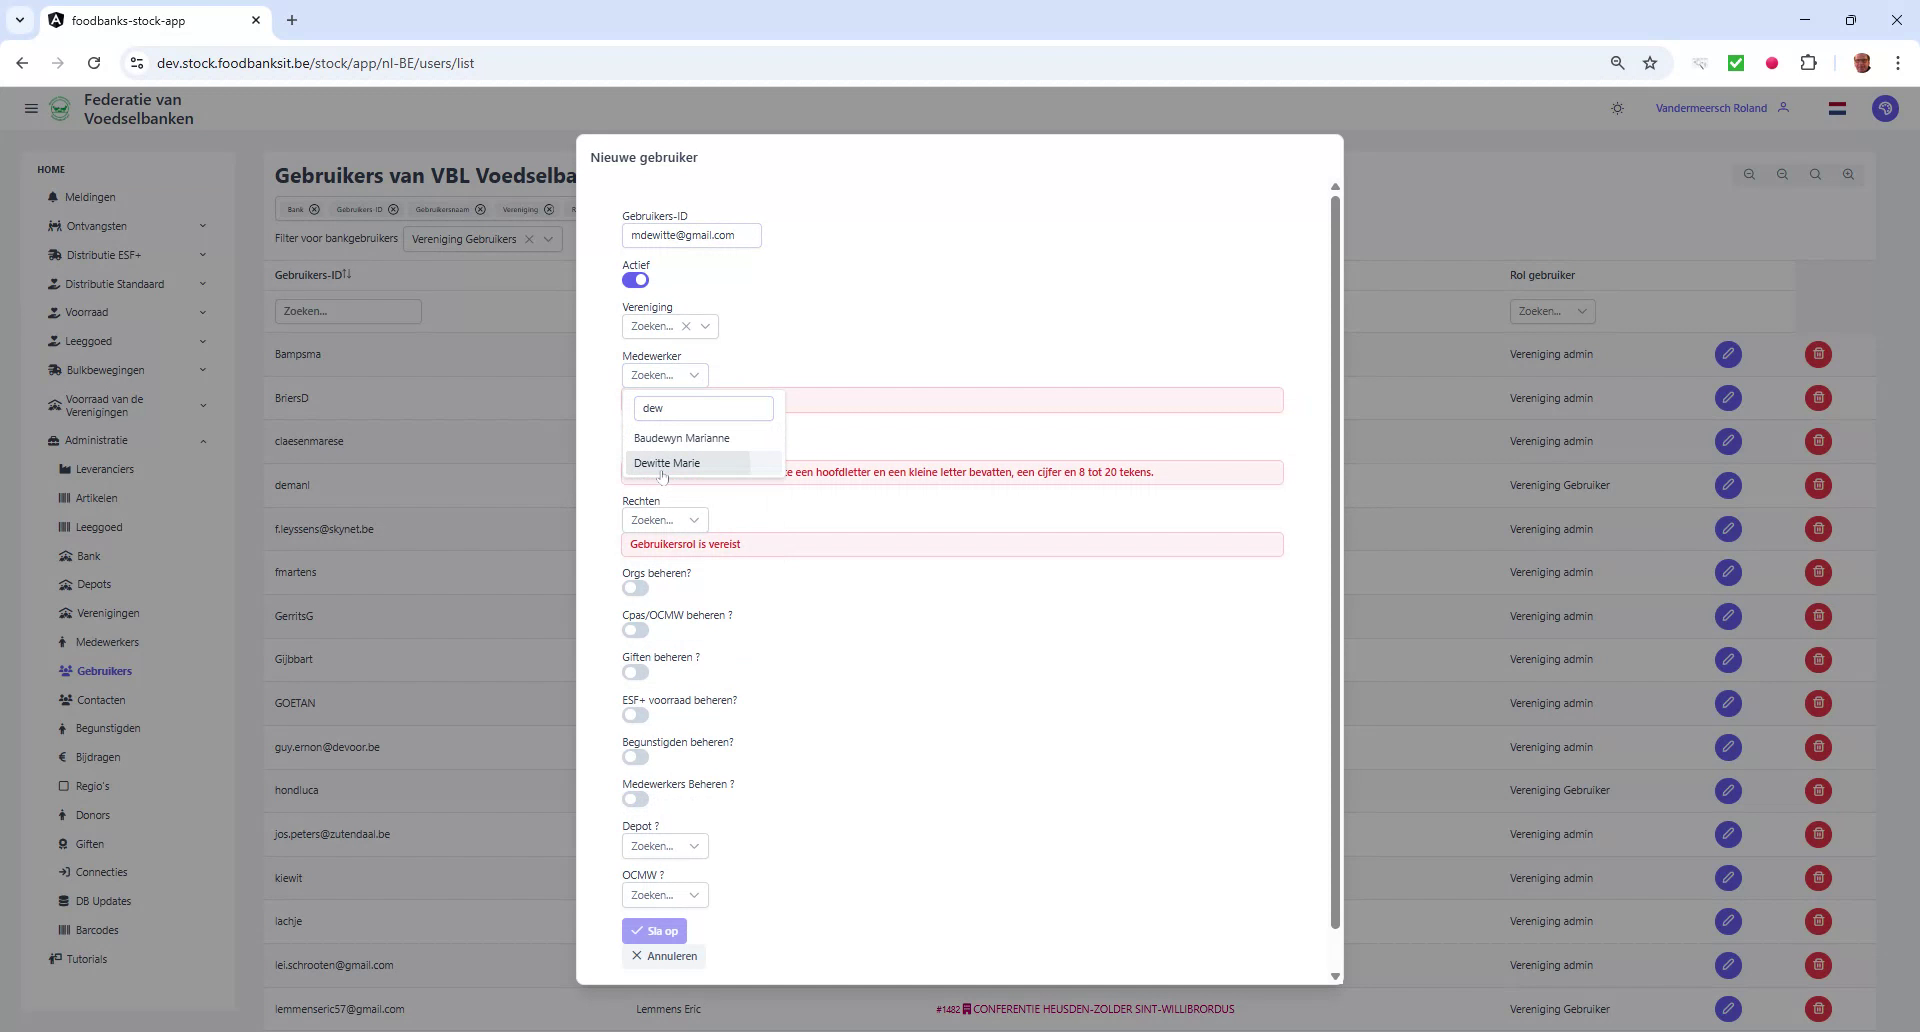Click the Sla op button
This screenshot has height=1032, width=1920.
654,930
